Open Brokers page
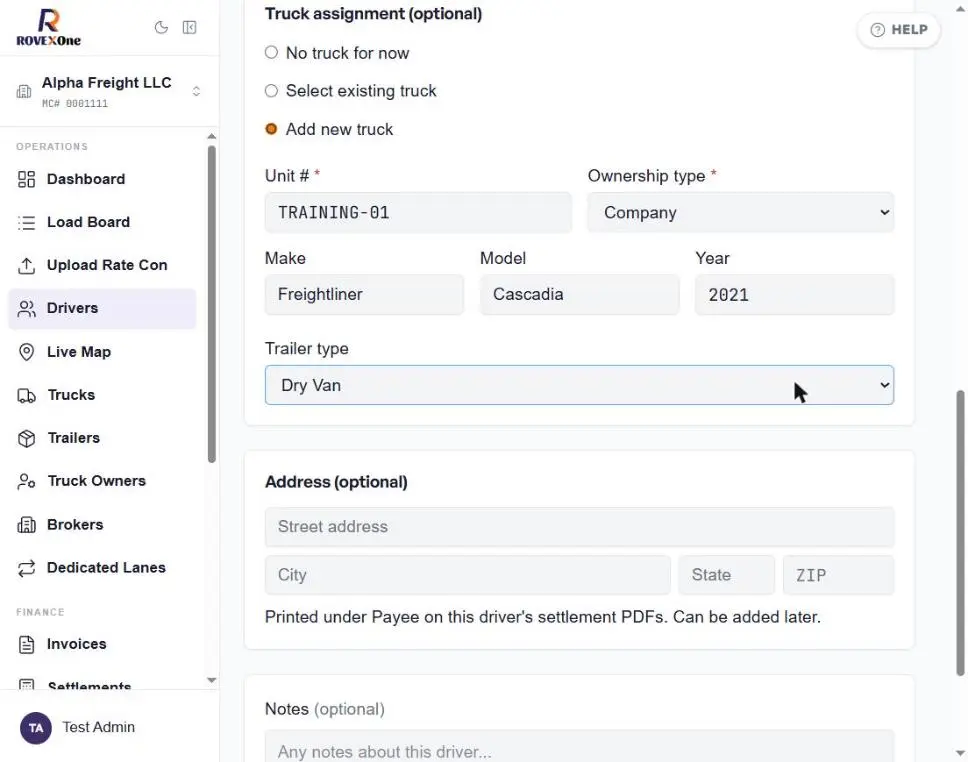Screen dimensions: 968x762 [x=102, y=525]
